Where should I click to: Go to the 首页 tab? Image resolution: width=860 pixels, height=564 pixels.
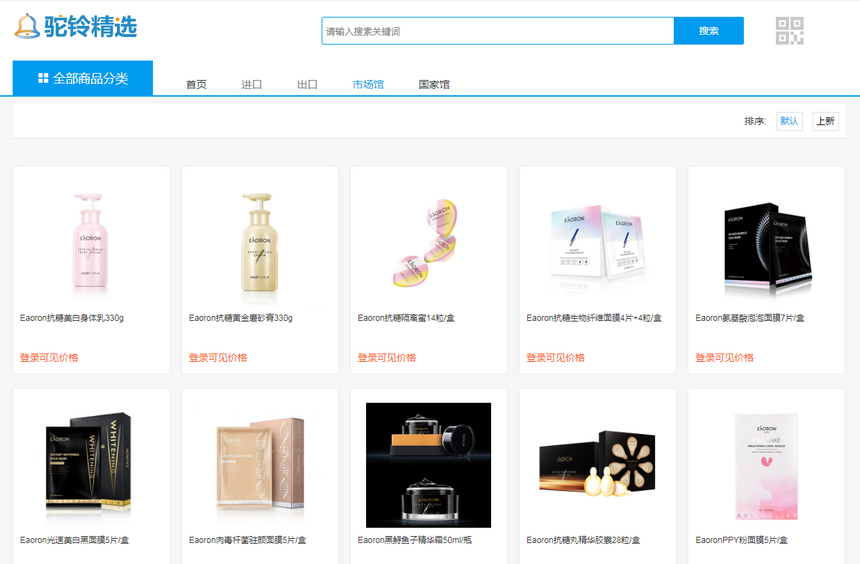[x=196, y=85]
